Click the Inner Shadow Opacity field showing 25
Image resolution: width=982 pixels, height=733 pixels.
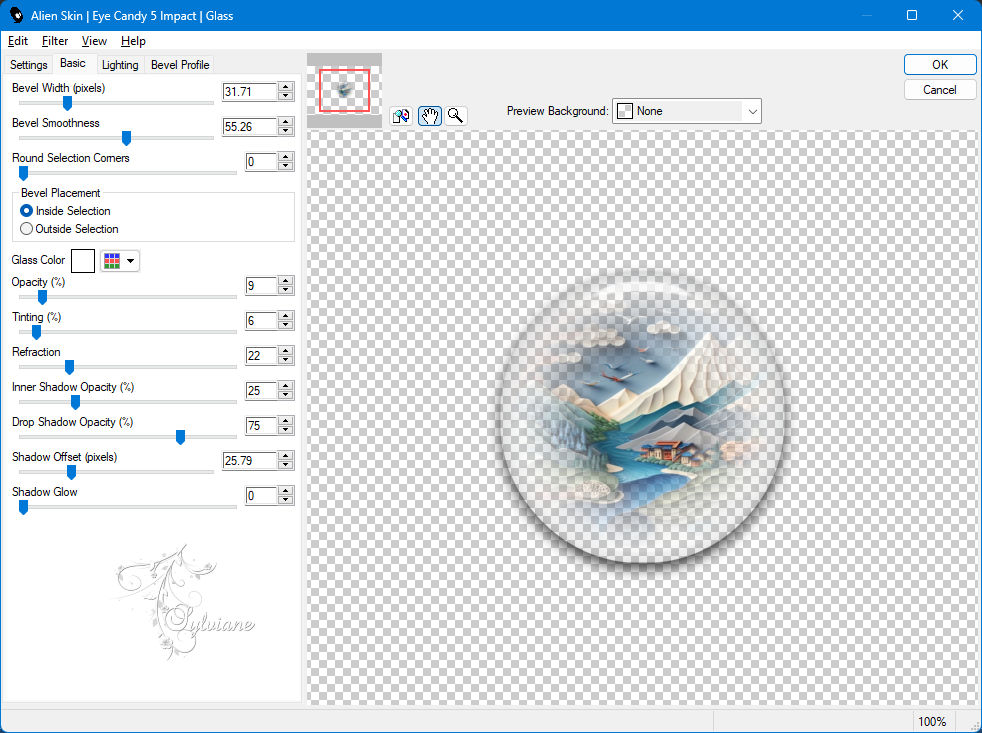click(261, 391)
